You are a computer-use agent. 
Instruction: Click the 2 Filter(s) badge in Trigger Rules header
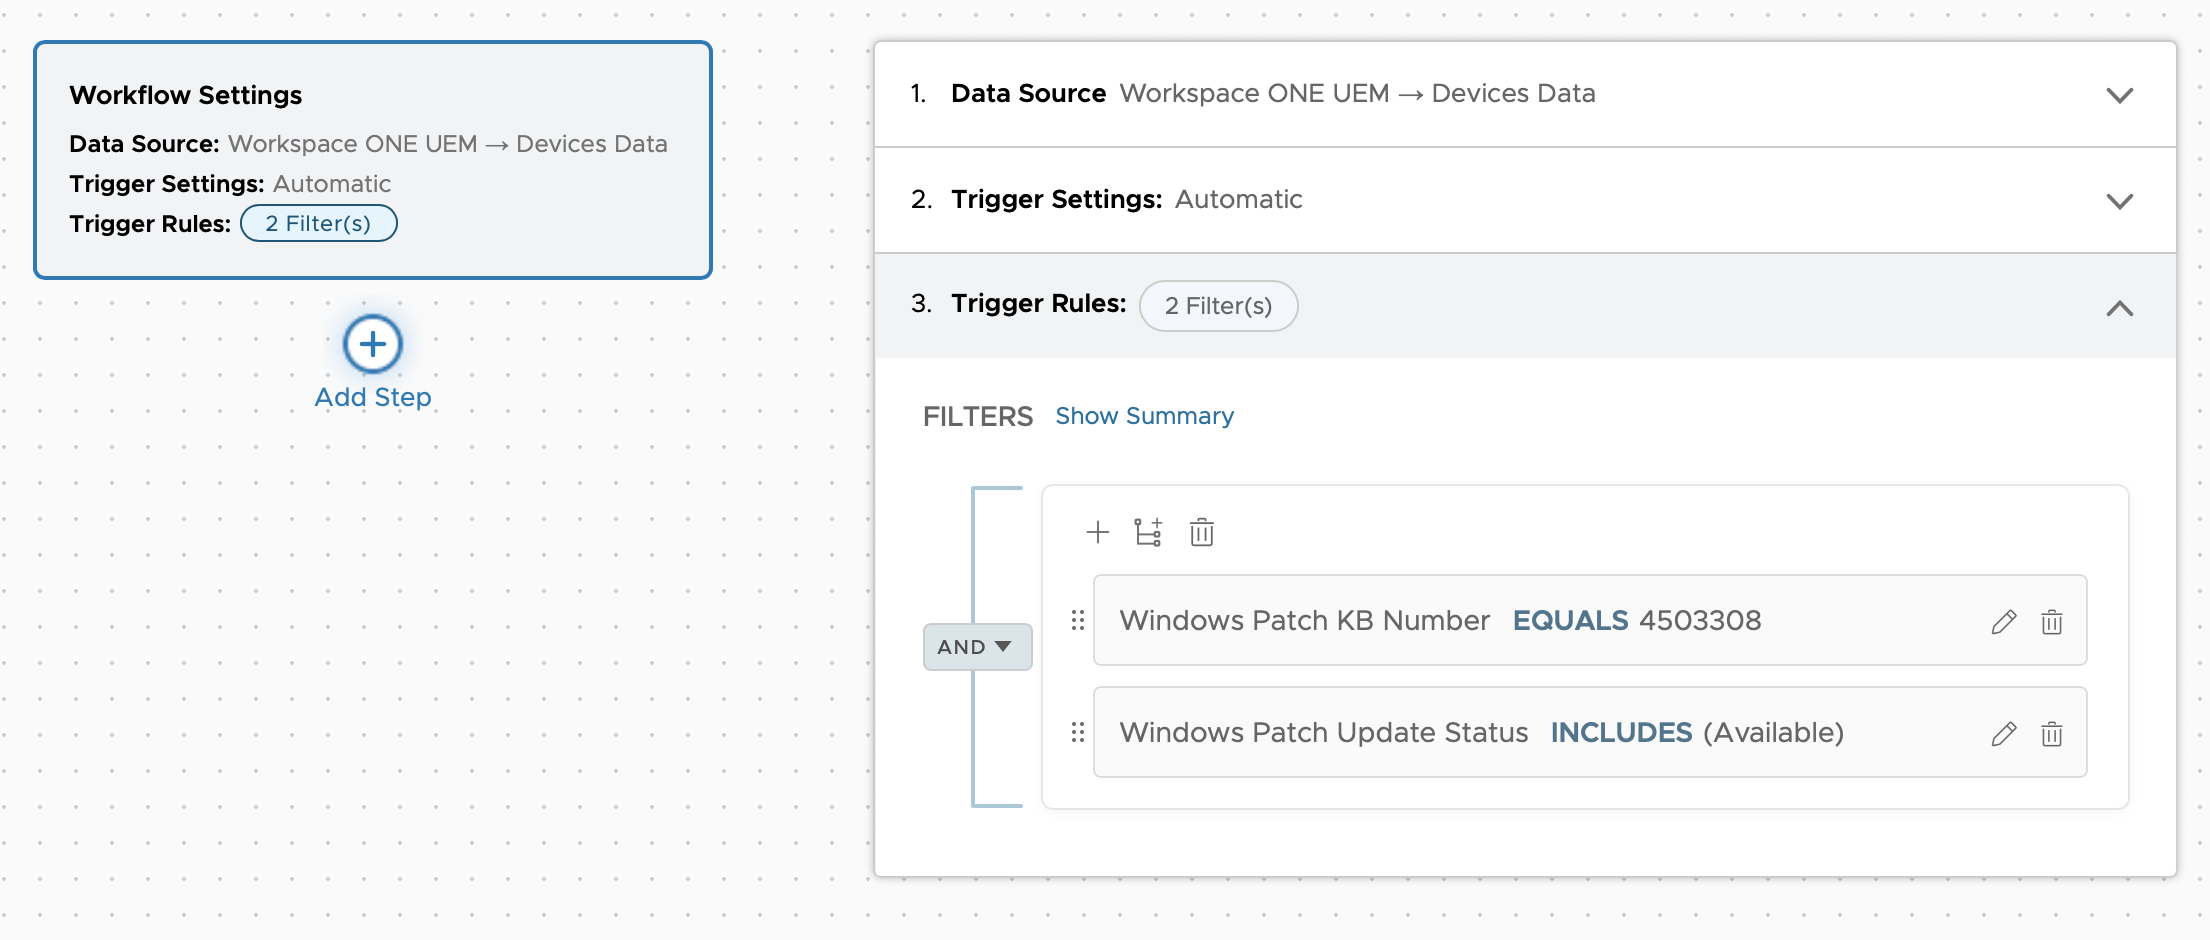[x=1217, y=306]
